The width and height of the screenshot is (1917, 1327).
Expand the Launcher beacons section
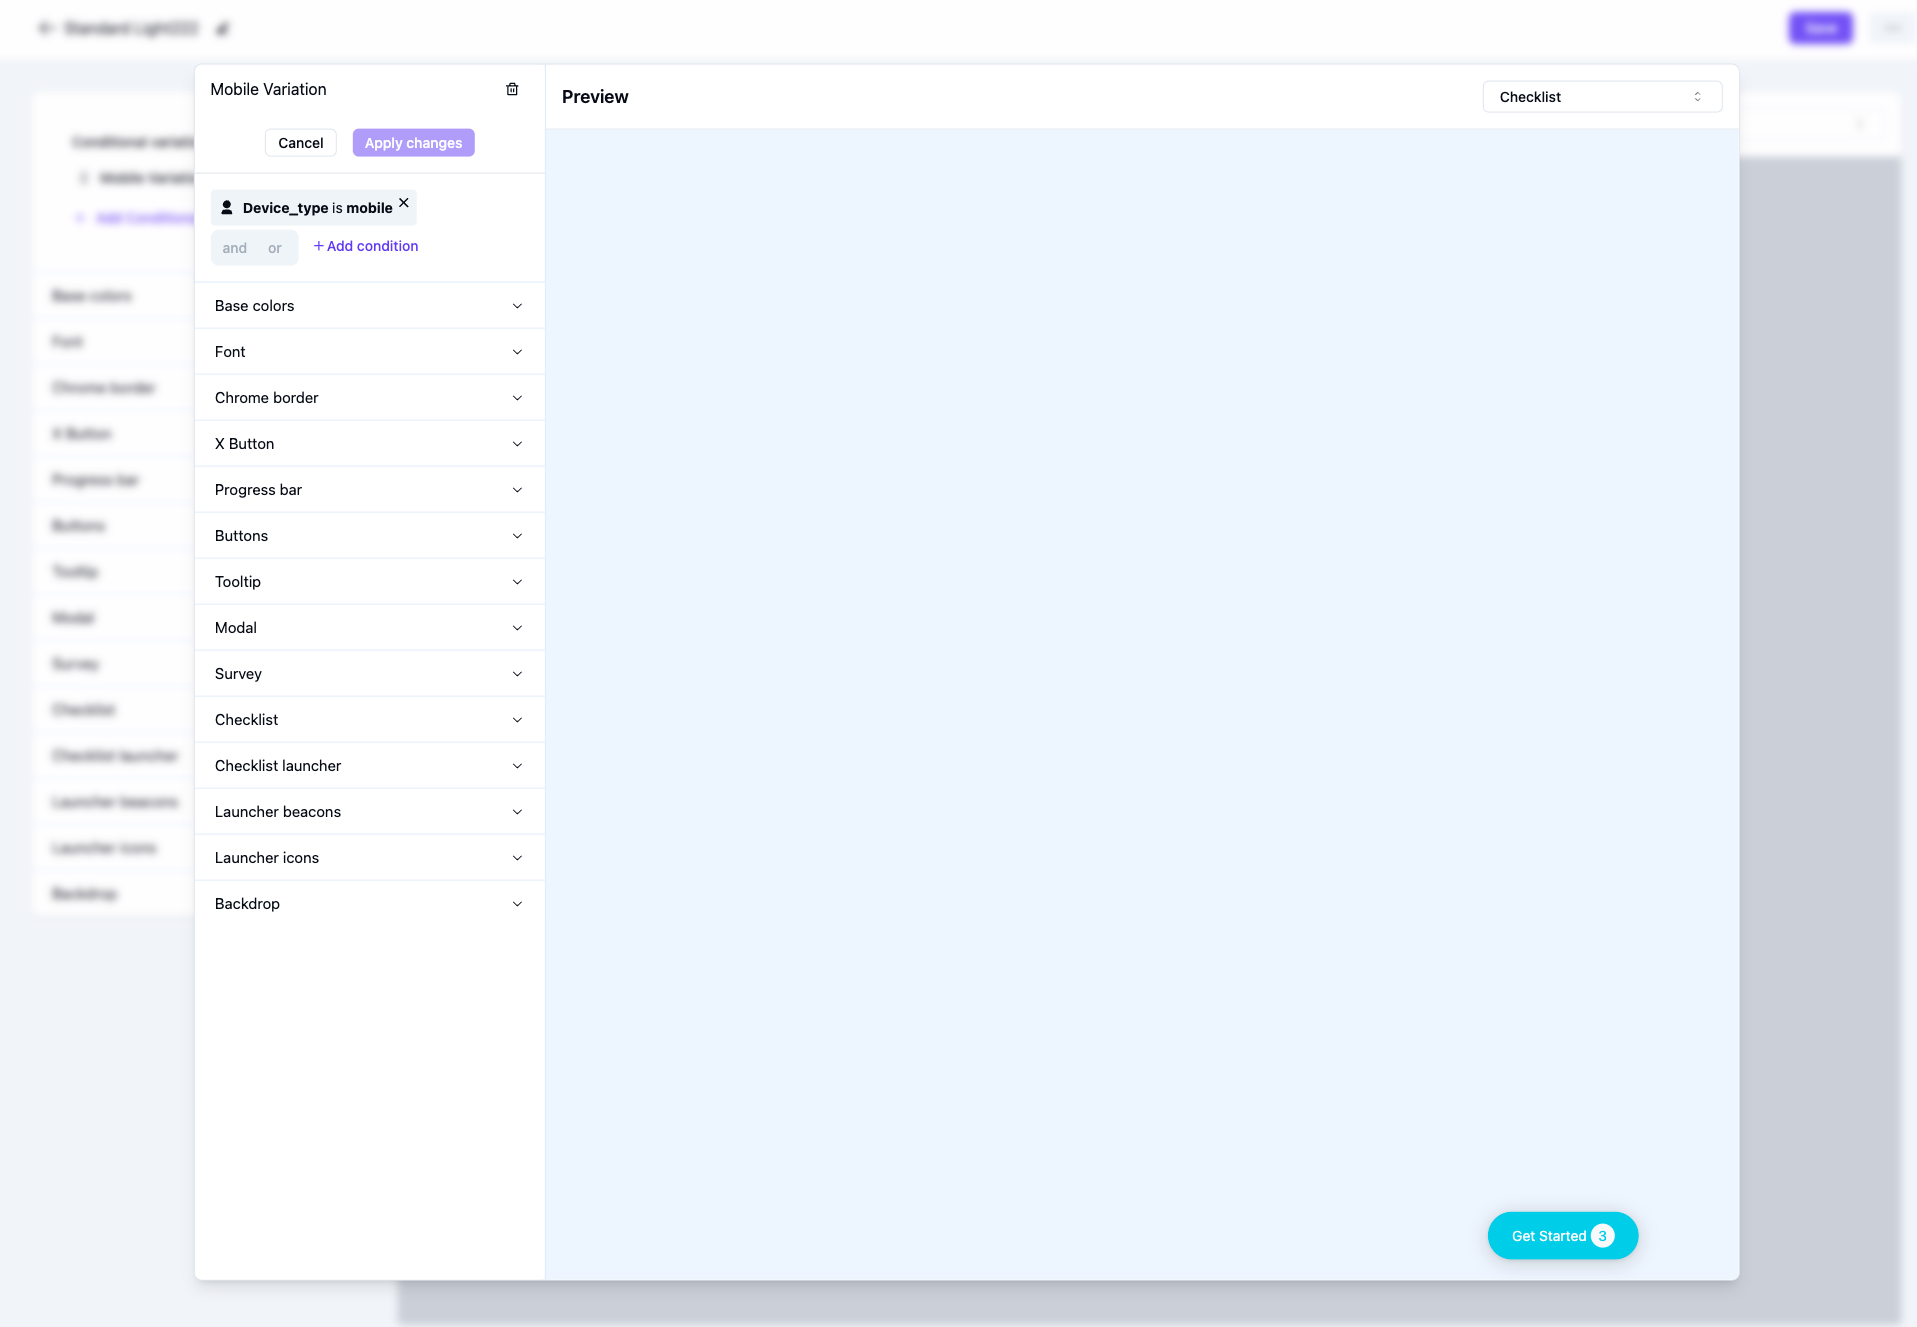coord(369,812)
